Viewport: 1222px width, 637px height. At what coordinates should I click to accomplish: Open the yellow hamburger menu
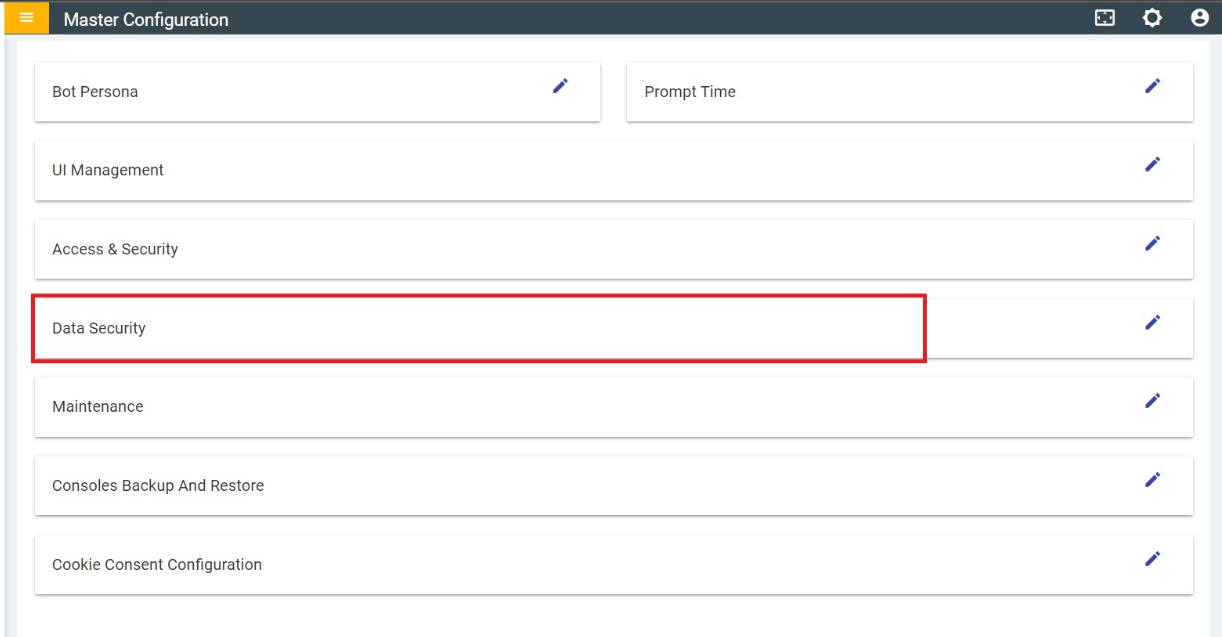(x=26, y=18)
